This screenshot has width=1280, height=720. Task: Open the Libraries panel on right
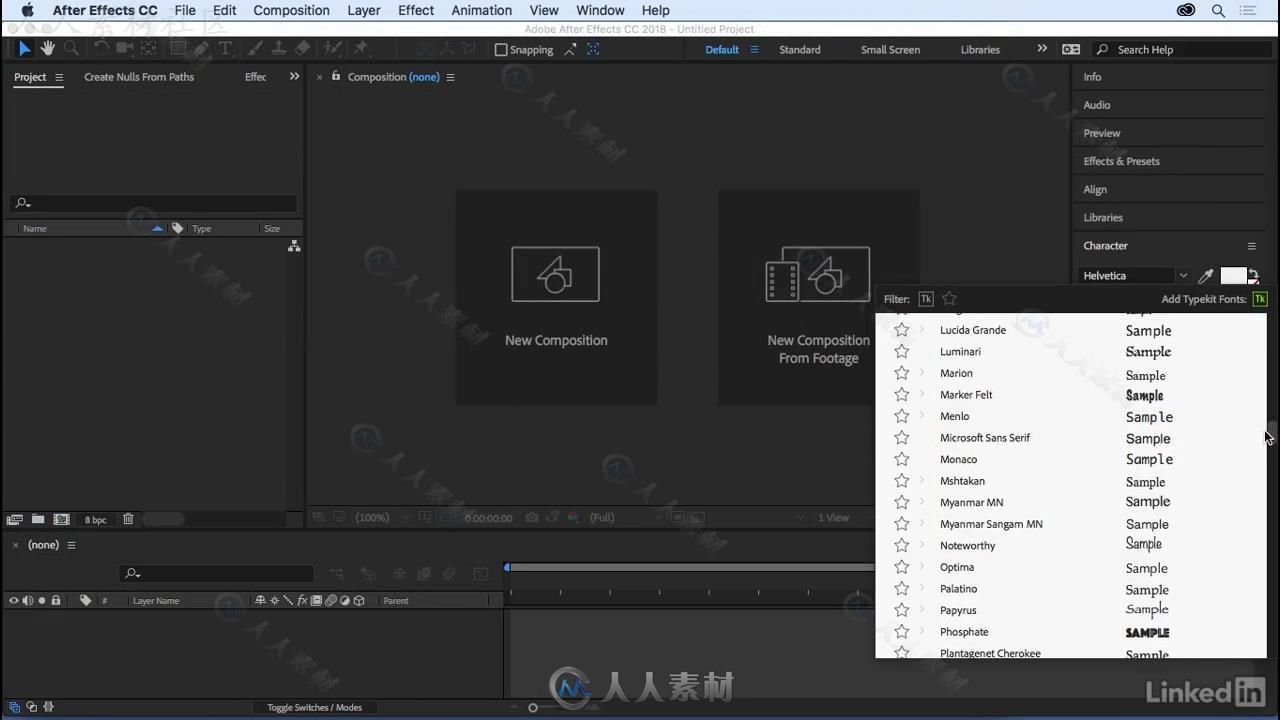(x=1103, y=217)
